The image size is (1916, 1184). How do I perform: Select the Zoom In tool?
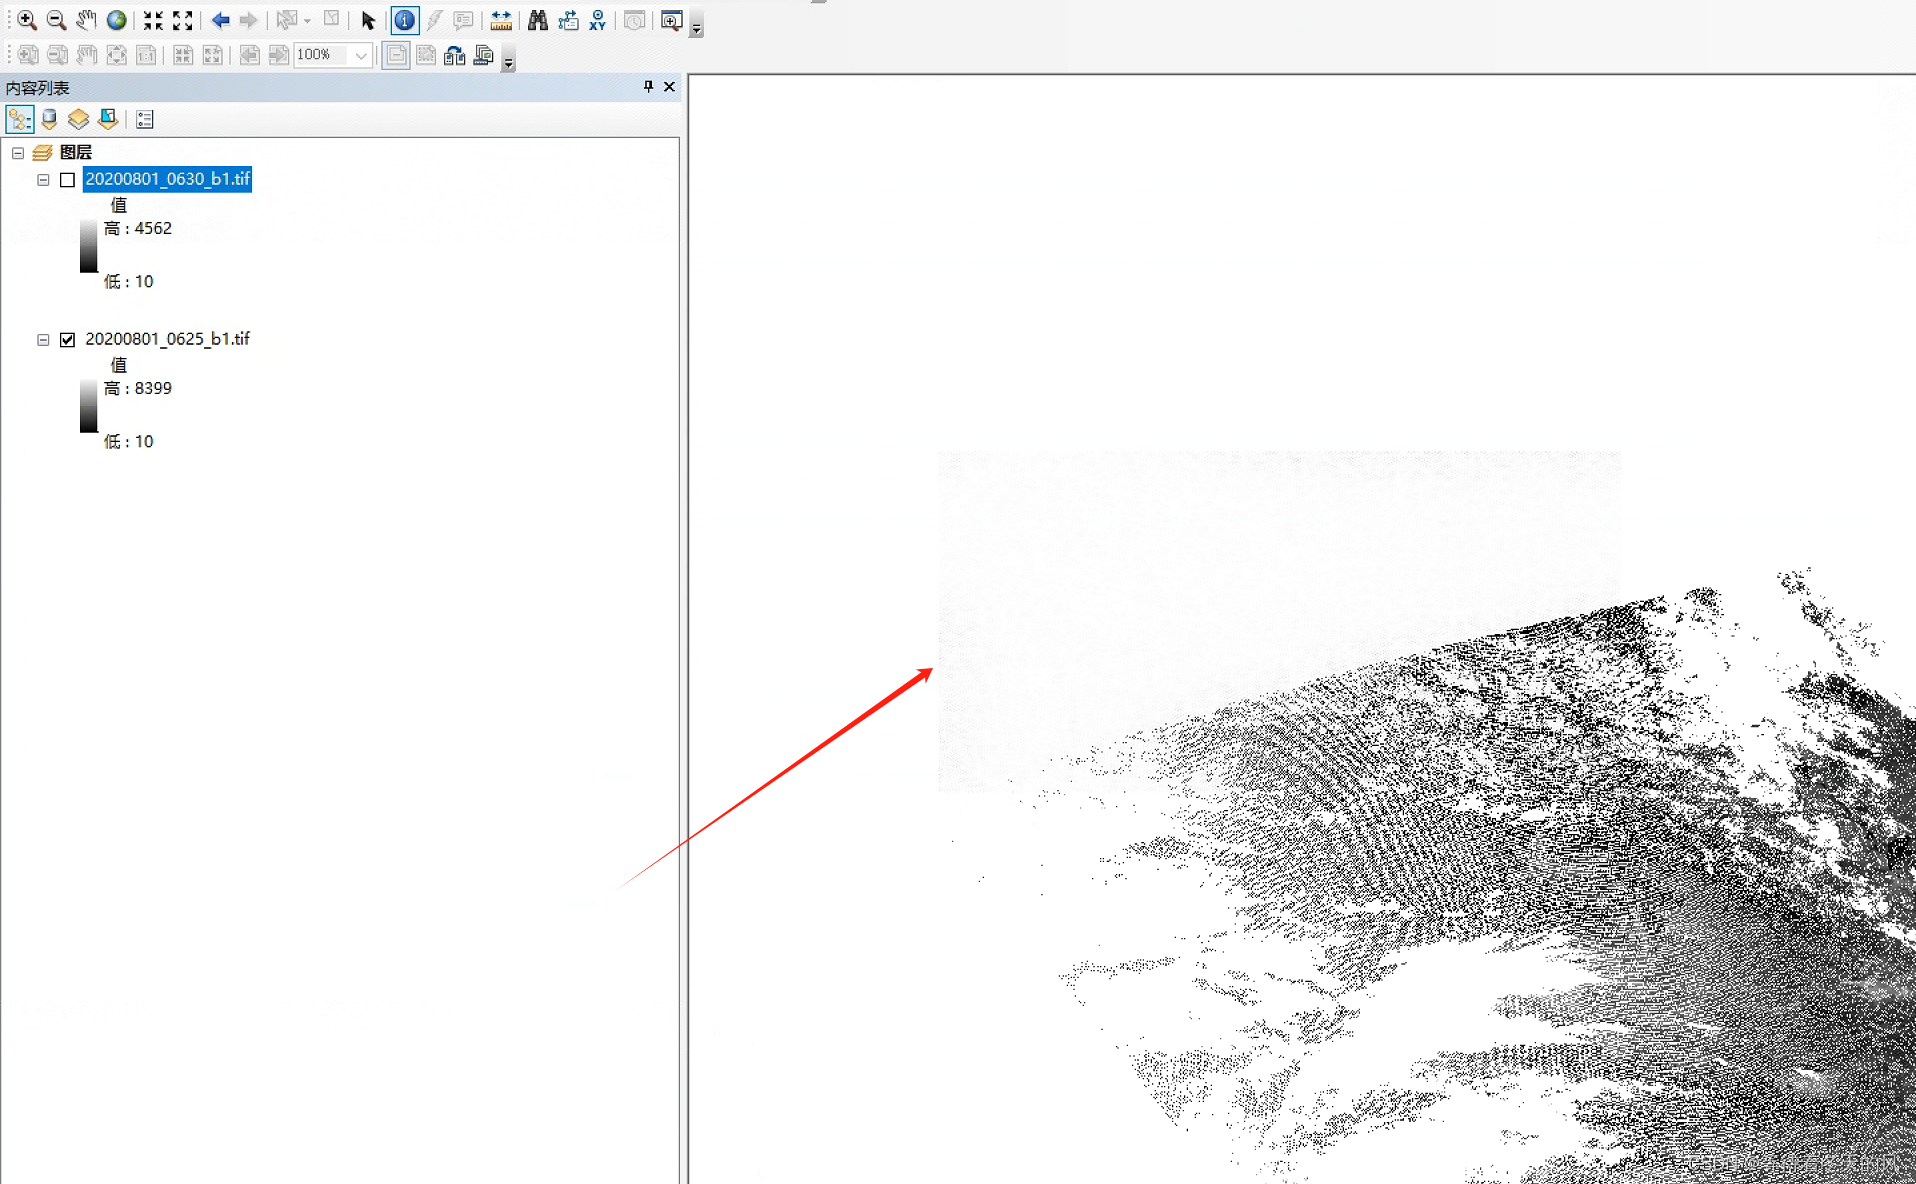click(27, 20)
